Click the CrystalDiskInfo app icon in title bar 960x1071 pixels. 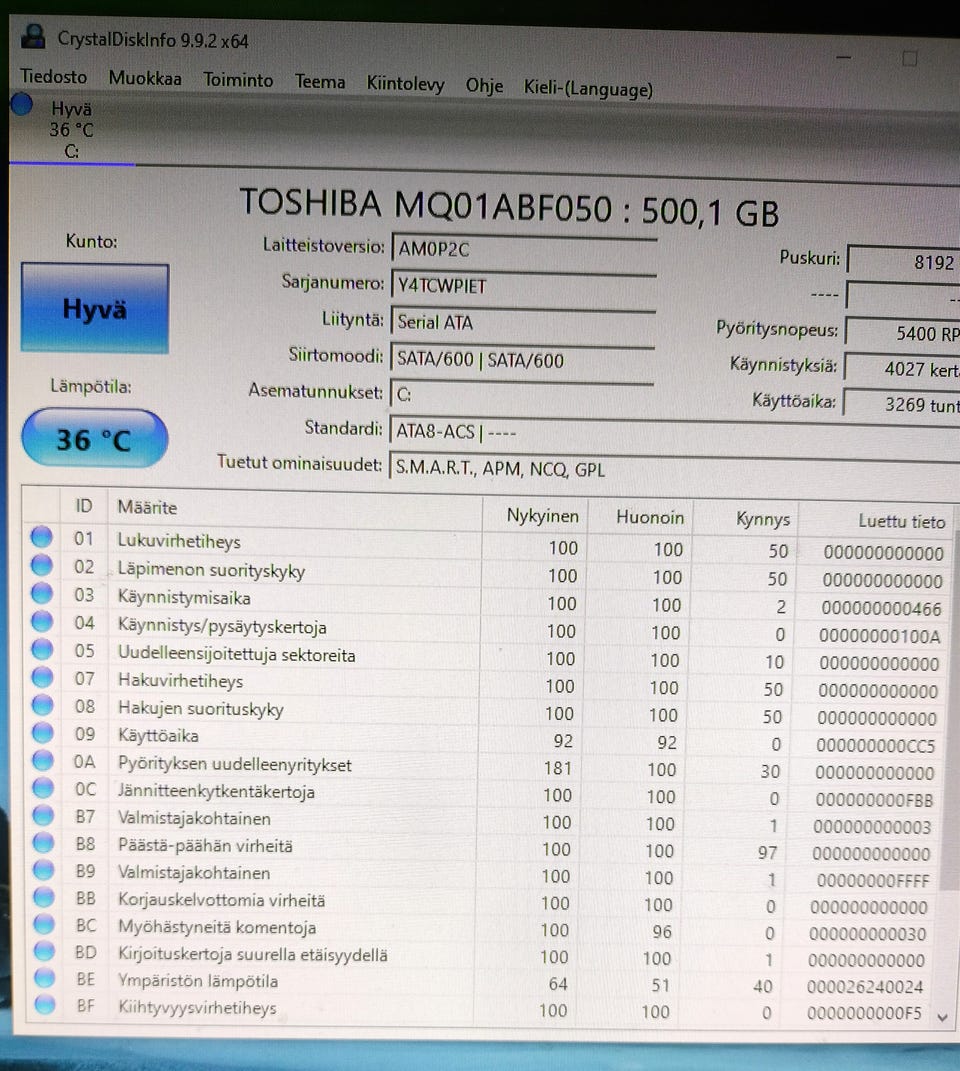tap(33, 36)
